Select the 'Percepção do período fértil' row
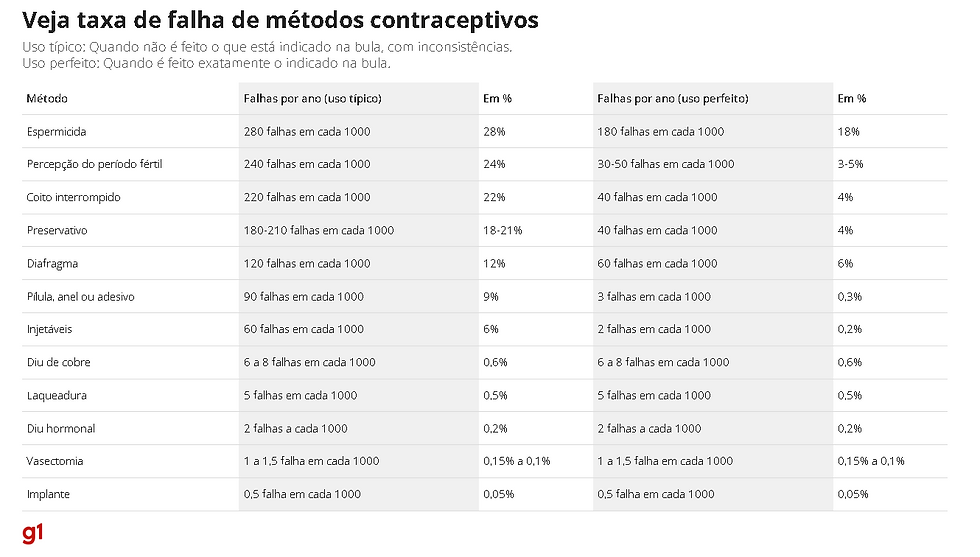This screenshot has width=980, height=557. tap(94, 164)
